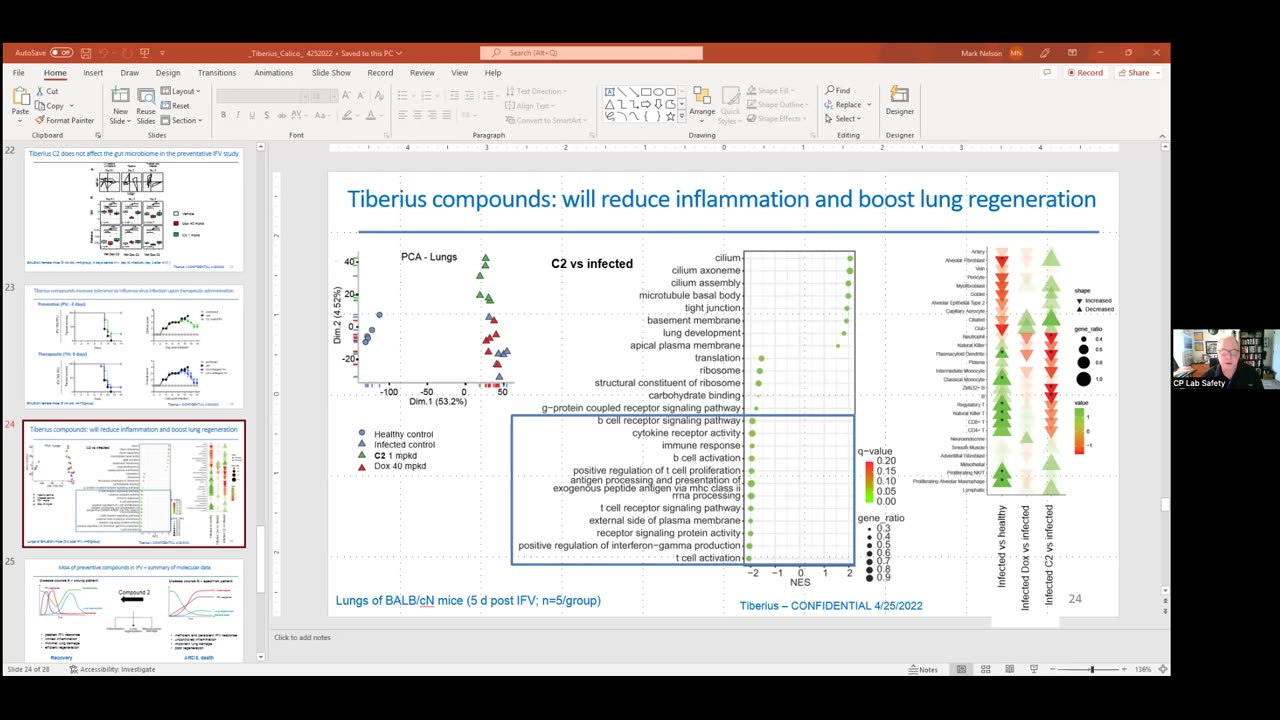Choose the star shape in gallery

(x=670, y=116)
